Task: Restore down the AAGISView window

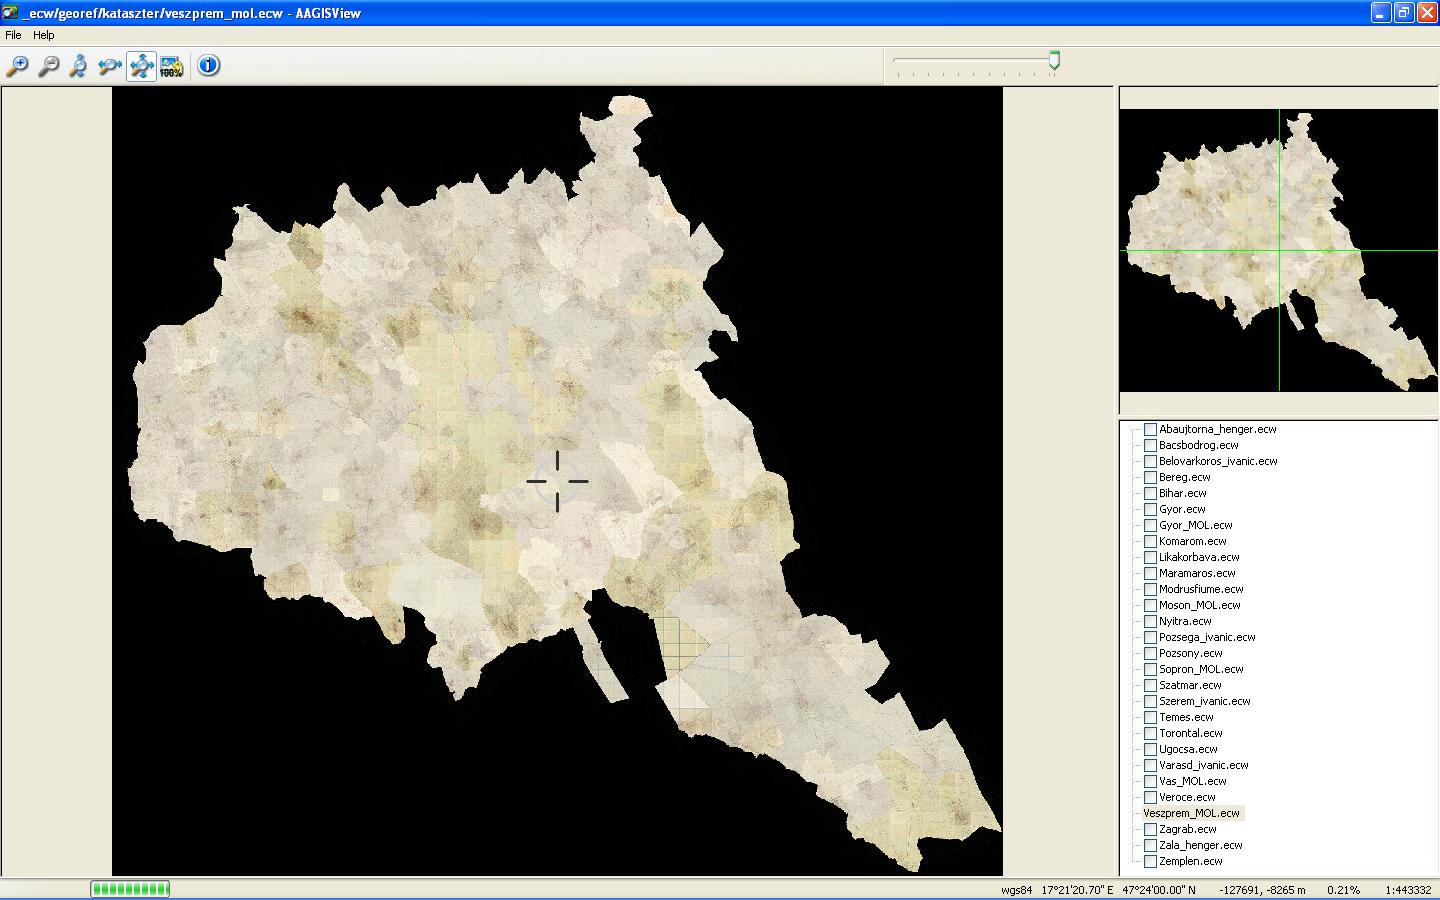Action: tap(1404, 12)
